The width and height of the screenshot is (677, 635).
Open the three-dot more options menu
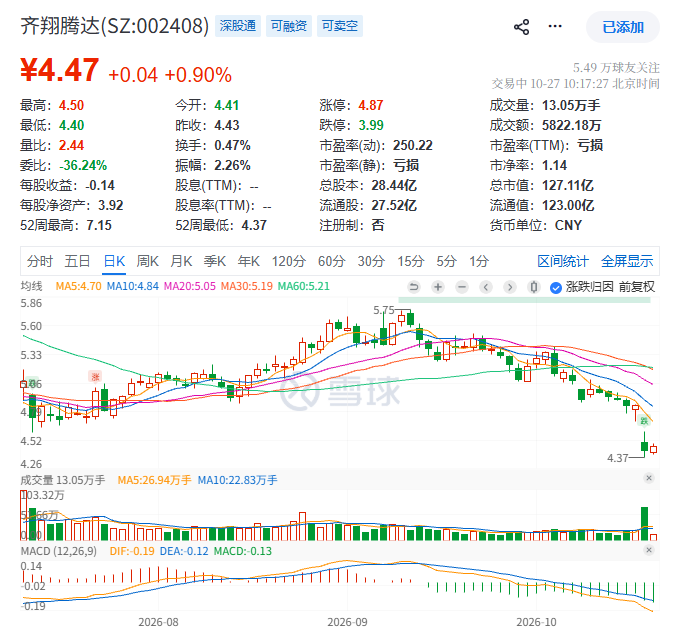point(555,26)
